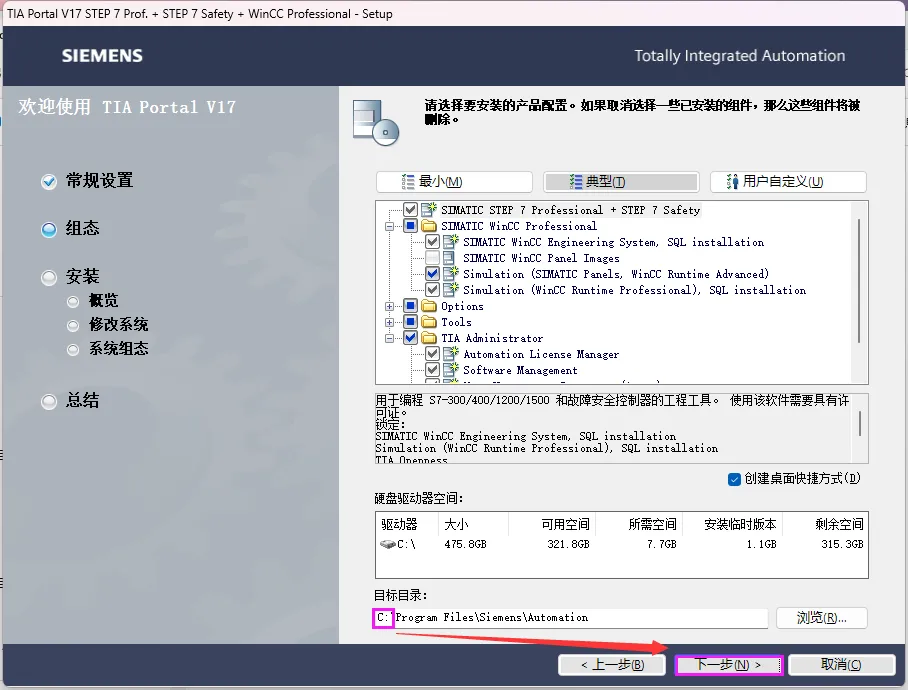908x690 pixels.
Task: Toggle the Tools group checkbox
Action: pos(410,322)
